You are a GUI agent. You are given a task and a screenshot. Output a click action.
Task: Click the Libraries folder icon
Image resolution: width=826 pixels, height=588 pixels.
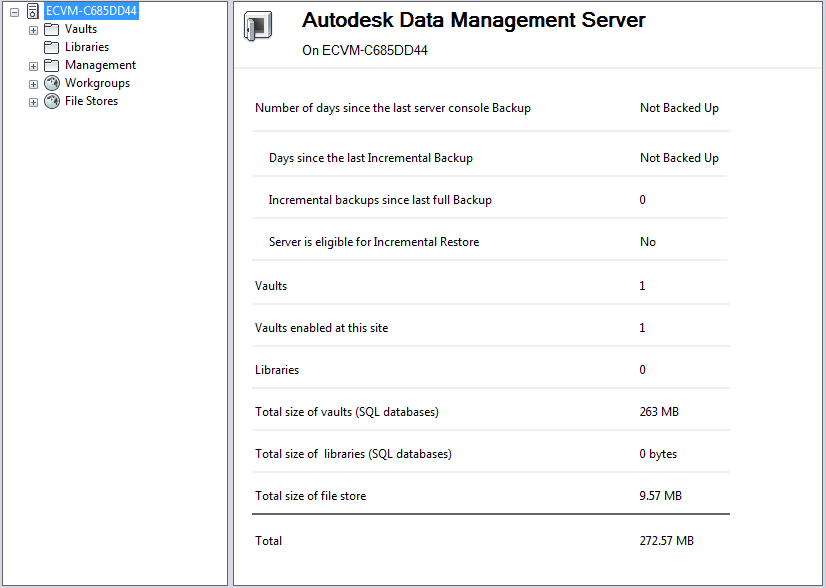pos(52,47)
